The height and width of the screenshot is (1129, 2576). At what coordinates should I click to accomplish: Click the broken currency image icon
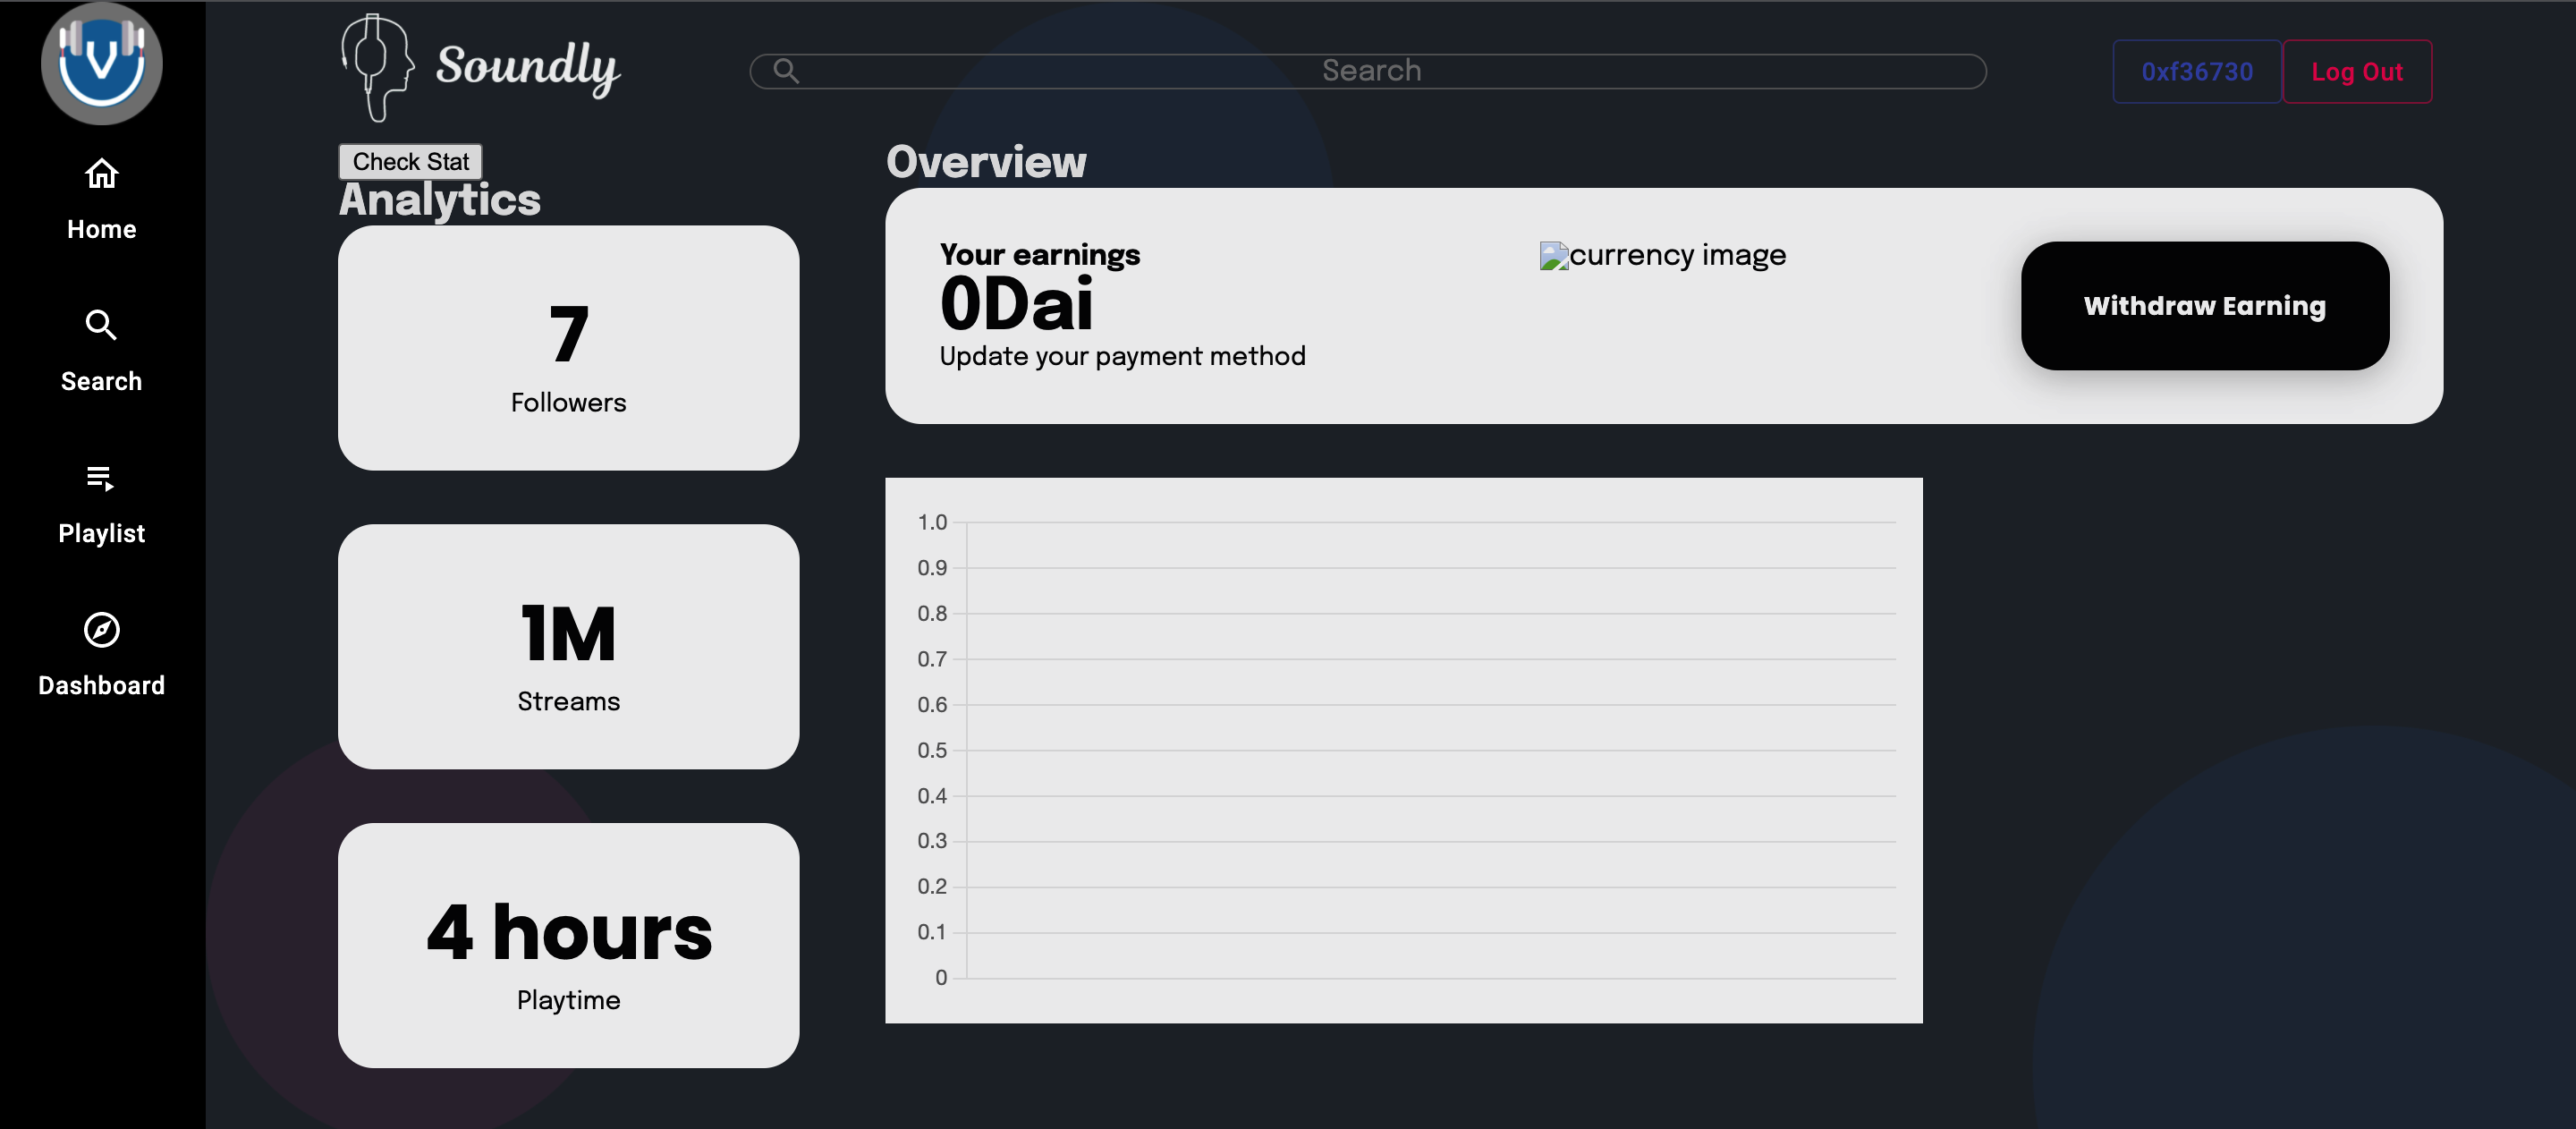coord(1553,256)
